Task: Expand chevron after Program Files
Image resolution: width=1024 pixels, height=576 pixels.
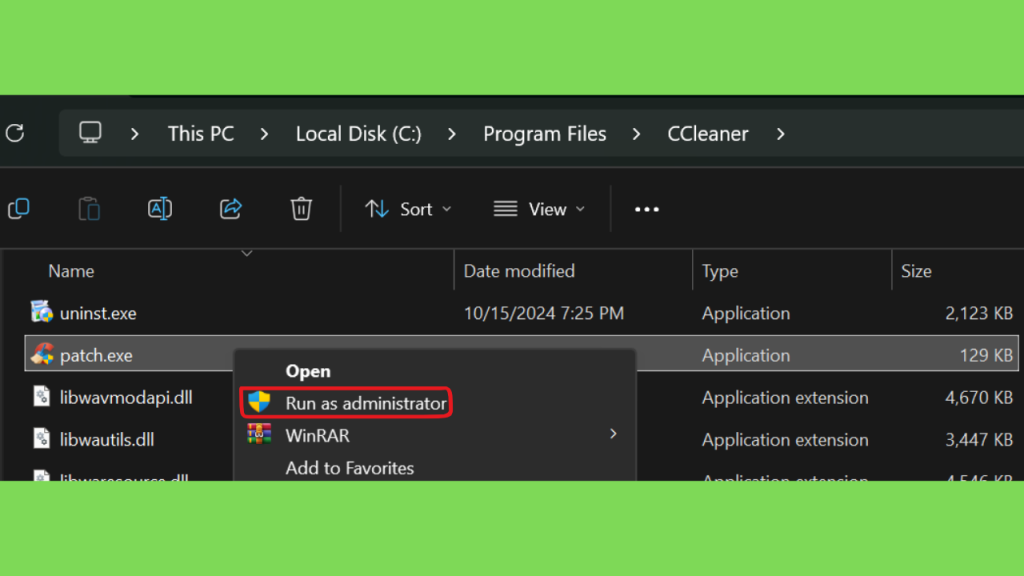Action: point(636,134)
